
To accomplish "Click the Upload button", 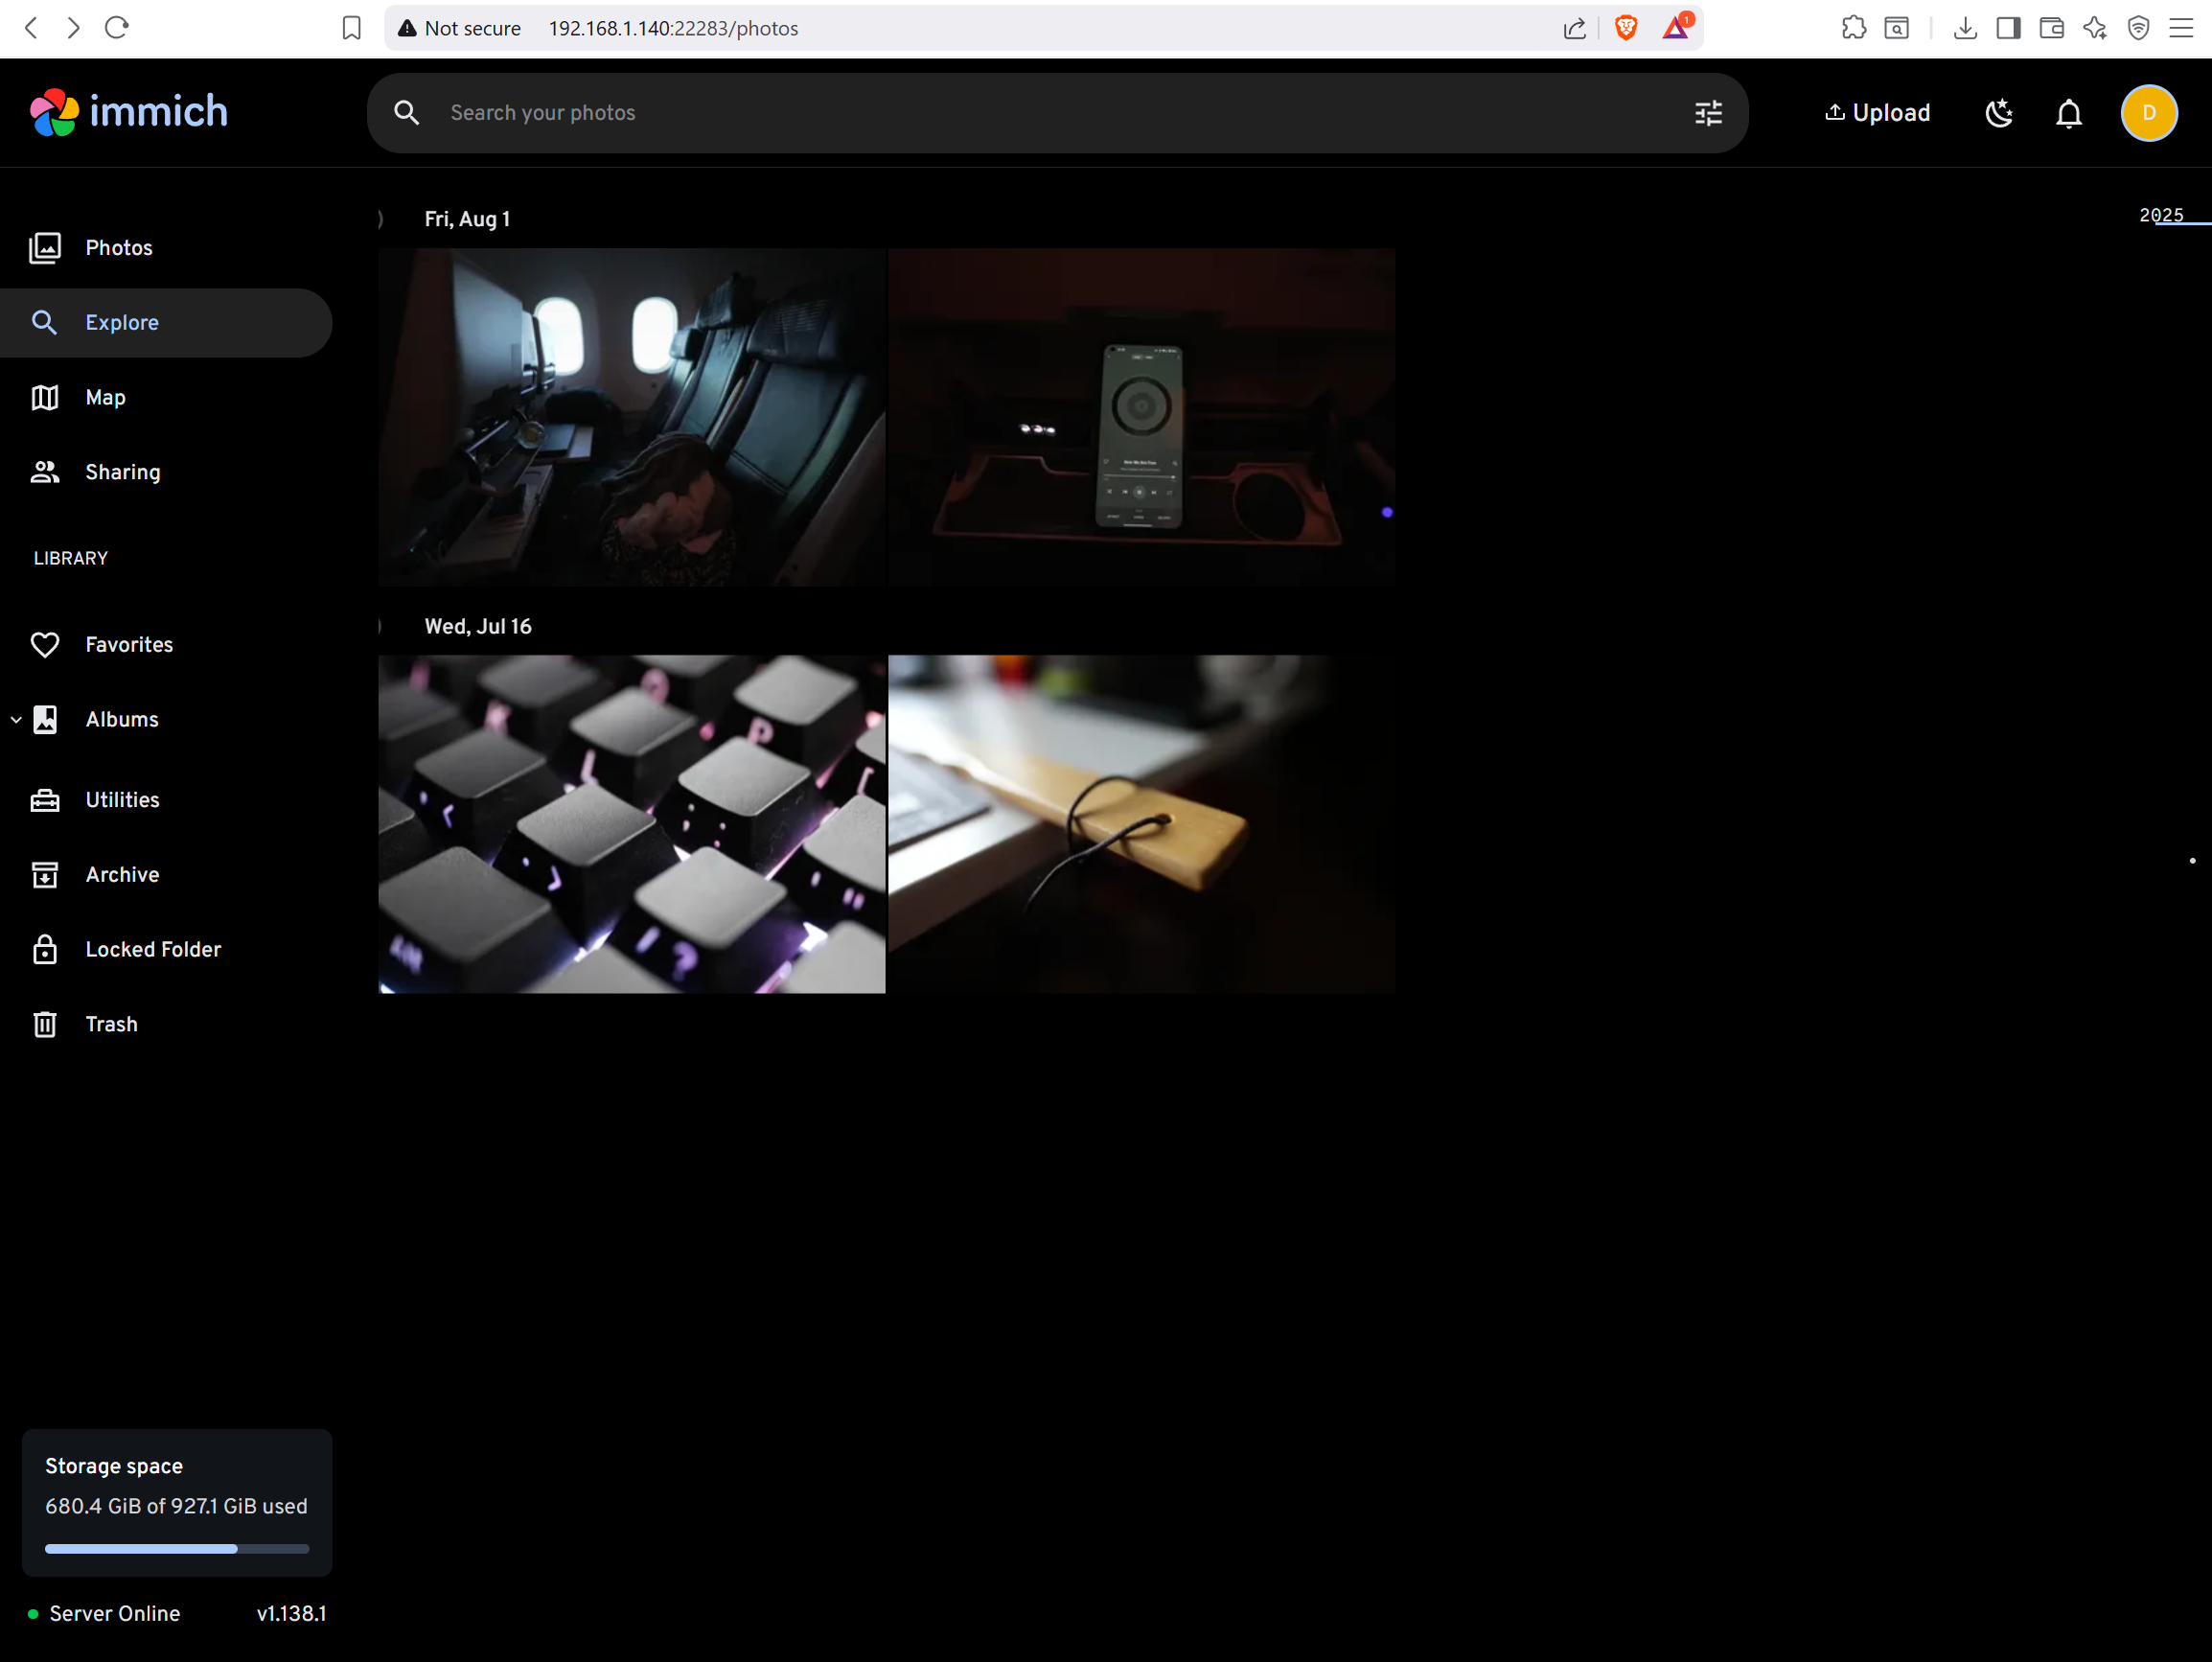I will pos(1877,113).
